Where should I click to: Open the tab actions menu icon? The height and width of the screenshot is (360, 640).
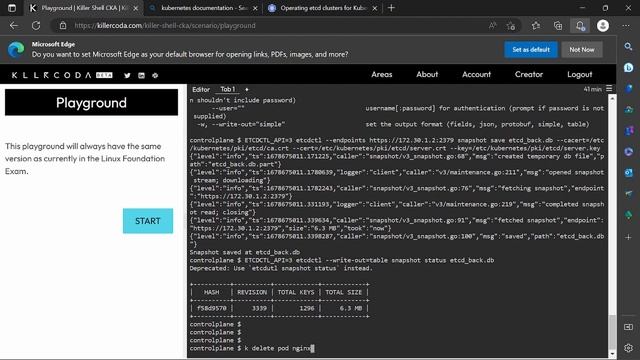coord(12,8)
